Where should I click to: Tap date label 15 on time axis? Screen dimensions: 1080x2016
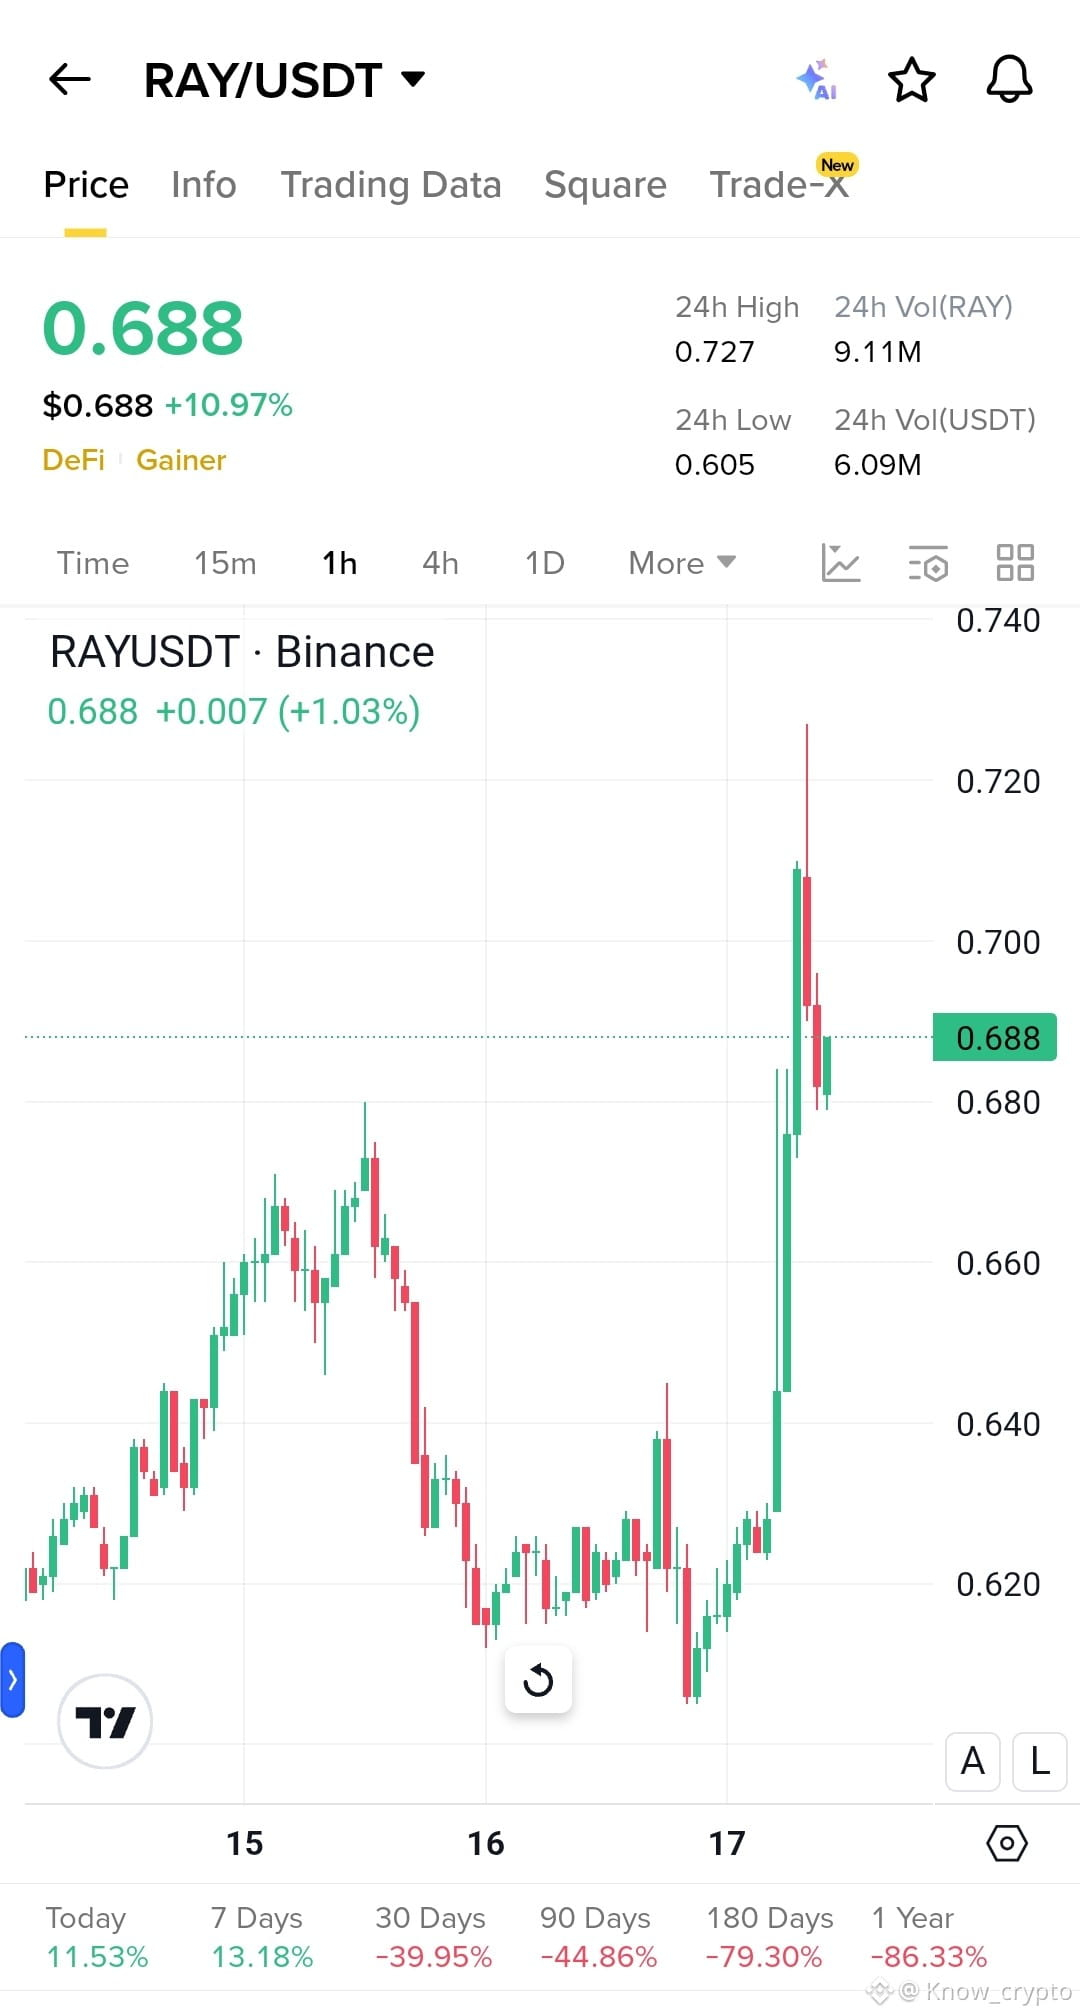tap(244, 1843)
